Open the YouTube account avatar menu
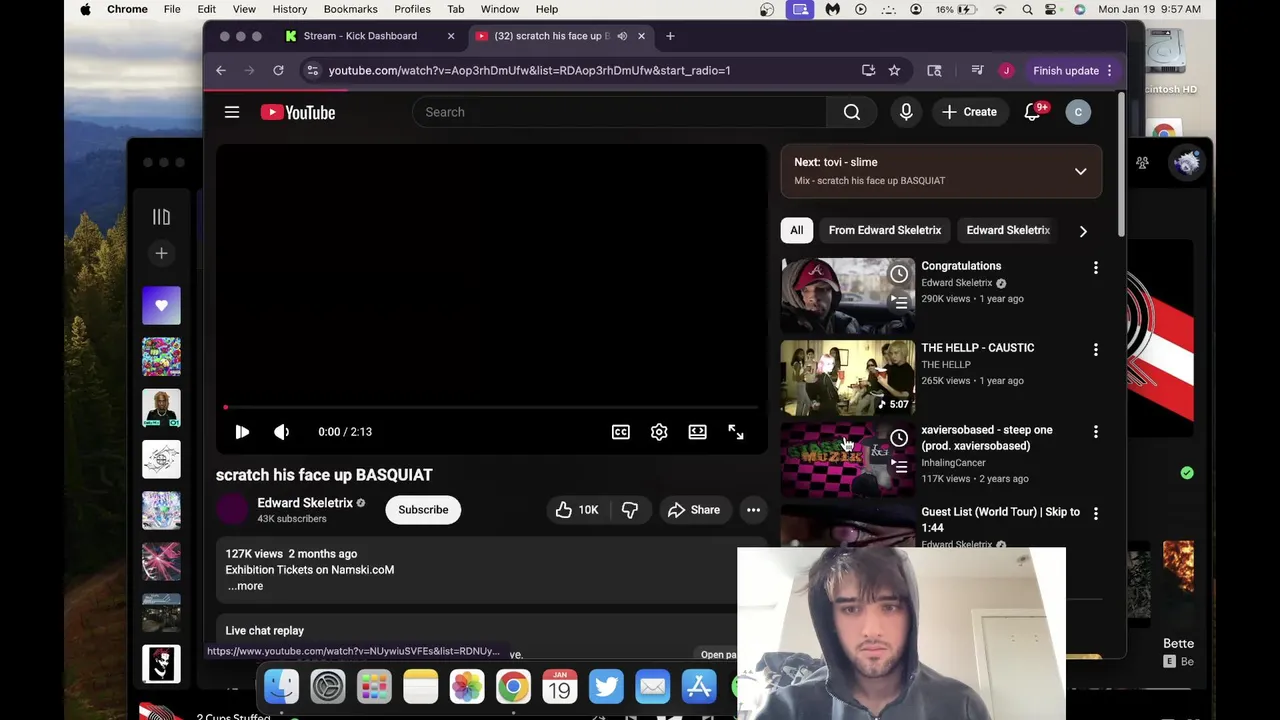This screenshot has height=720, width=1280. coord(1078,112)
